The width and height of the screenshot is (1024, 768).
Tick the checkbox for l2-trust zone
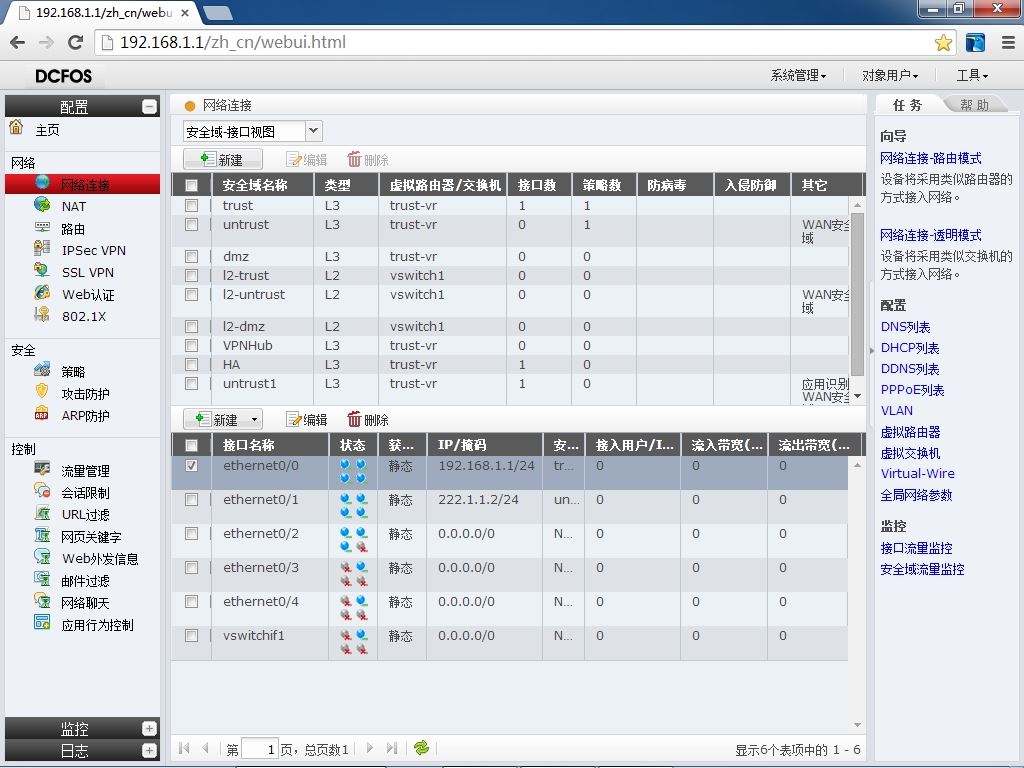(191, 276)
